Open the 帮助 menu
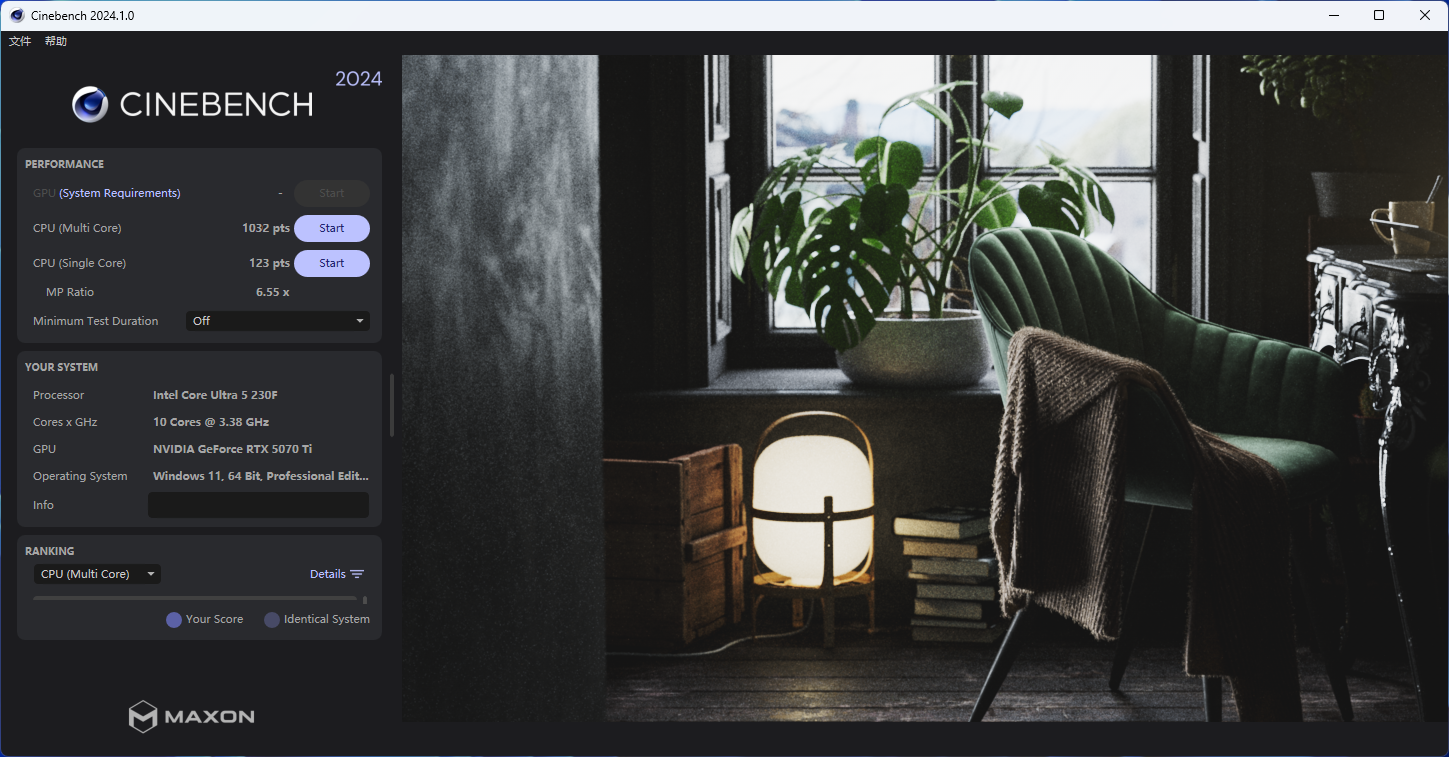The image size is (1449, 757). pos(56,41)
